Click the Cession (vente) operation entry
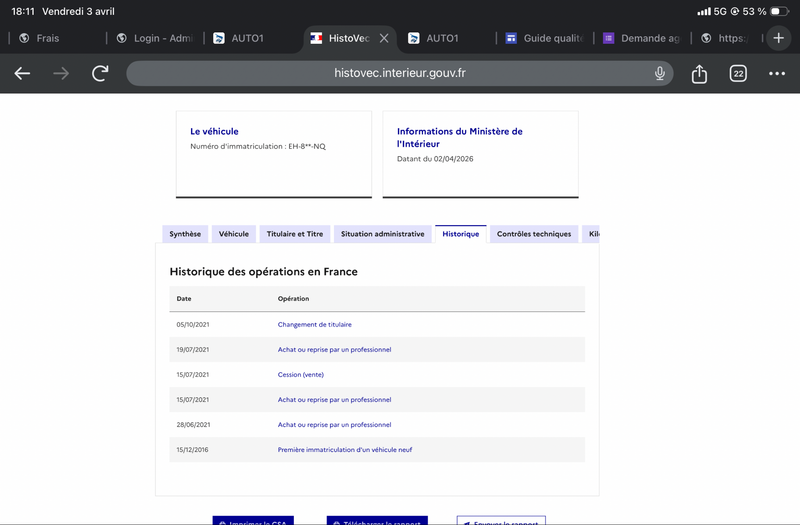The width and height of the screenshot is (800, 525). tap(300, 374)
